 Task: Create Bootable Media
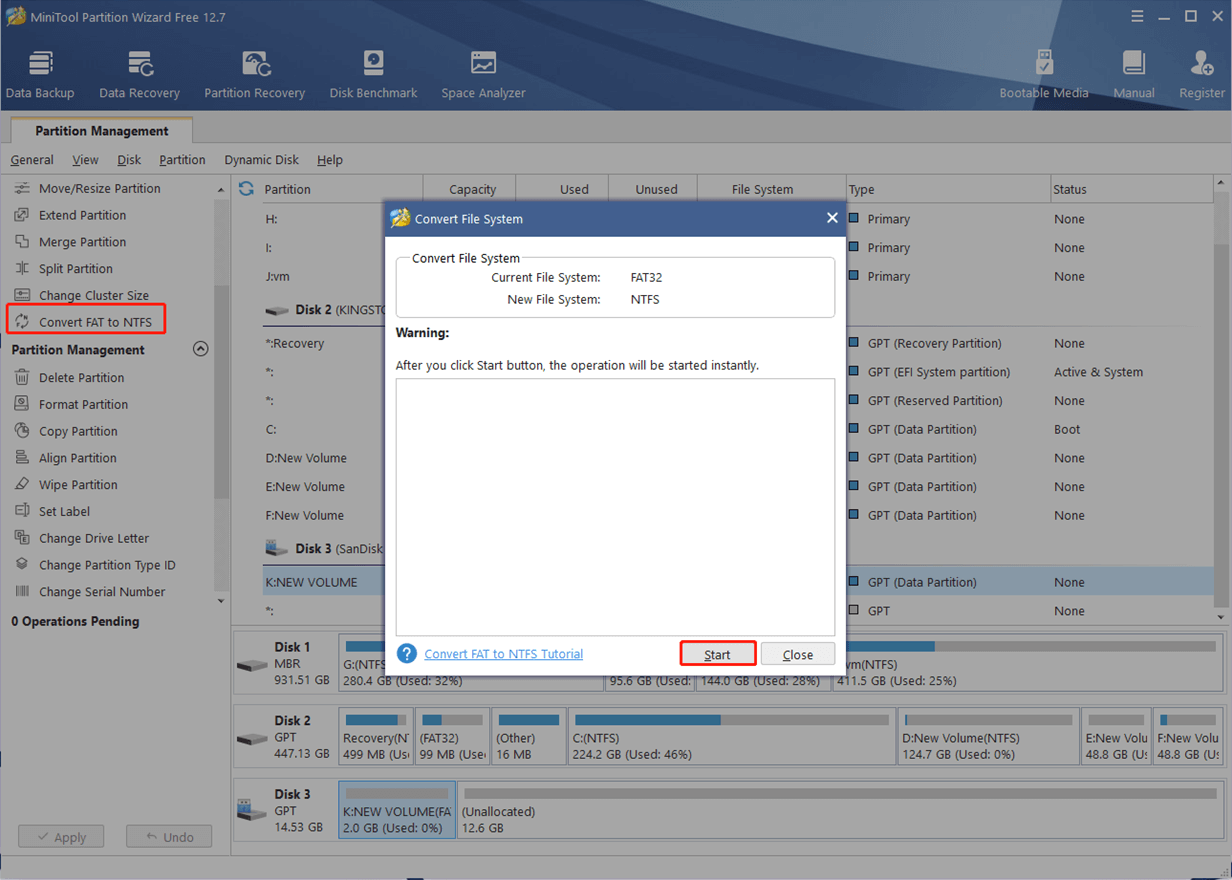pyautogui.click(x=1044, y=75)
